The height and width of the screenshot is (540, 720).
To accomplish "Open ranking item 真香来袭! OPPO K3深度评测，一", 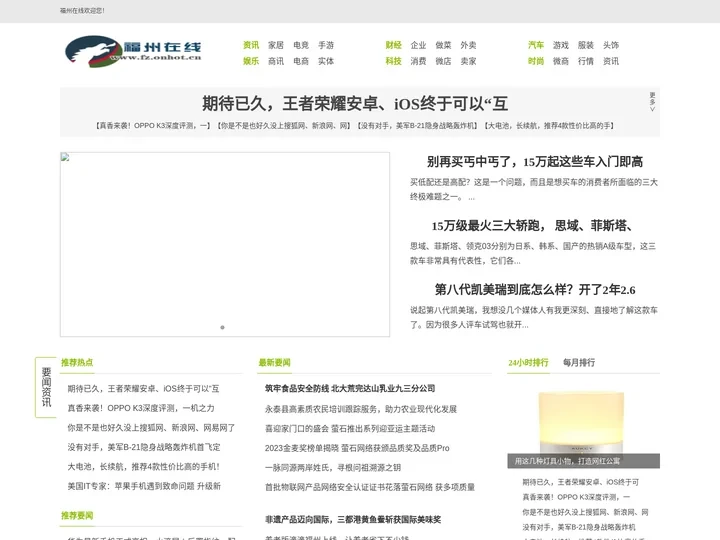I will [576, 497].
